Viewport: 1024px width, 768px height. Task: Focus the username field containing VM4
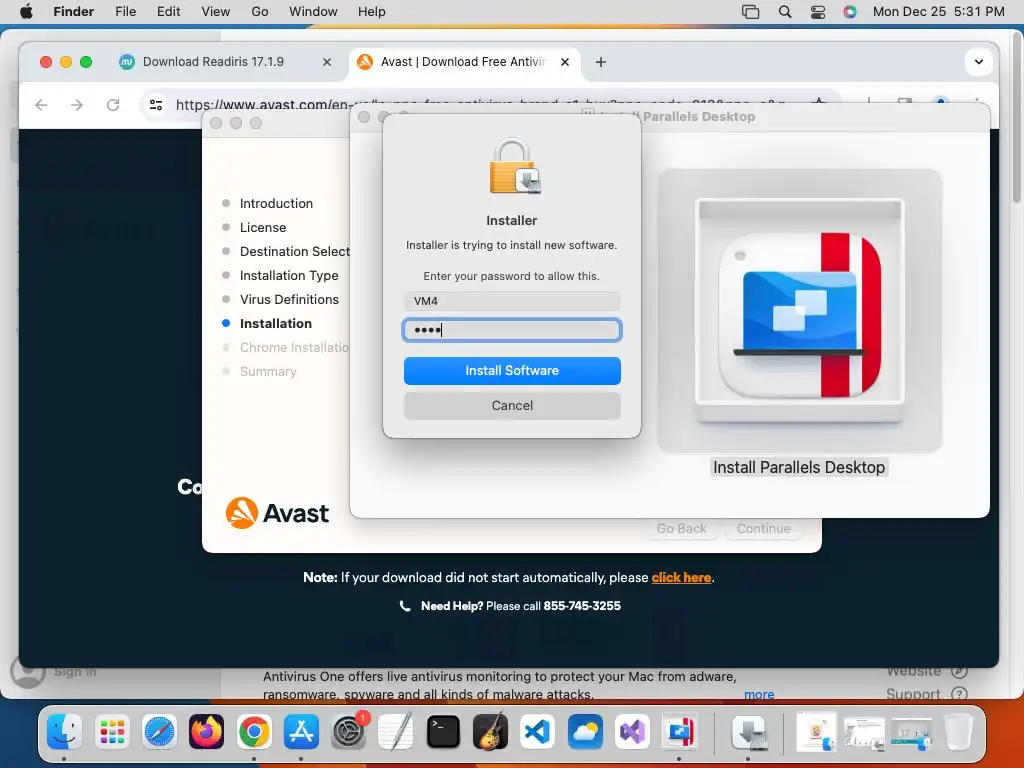point(512,301)
